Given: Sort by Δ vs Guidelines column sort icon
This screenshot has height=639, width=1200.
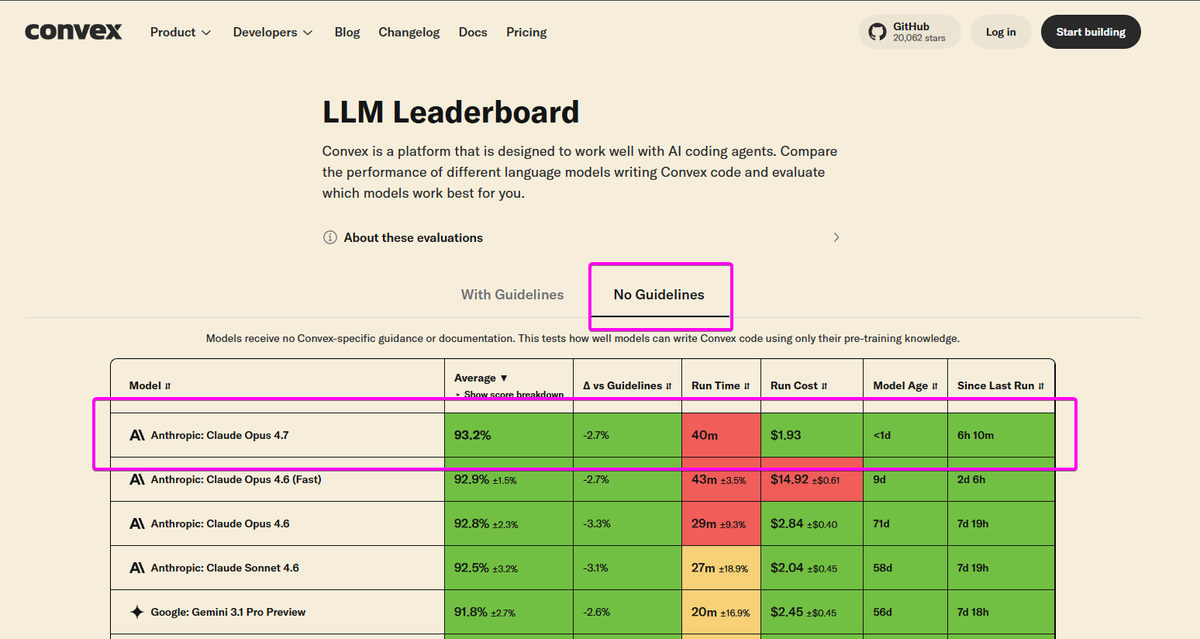Looking at the screenshot, I should pyautogui.click(x=669, y=386).
